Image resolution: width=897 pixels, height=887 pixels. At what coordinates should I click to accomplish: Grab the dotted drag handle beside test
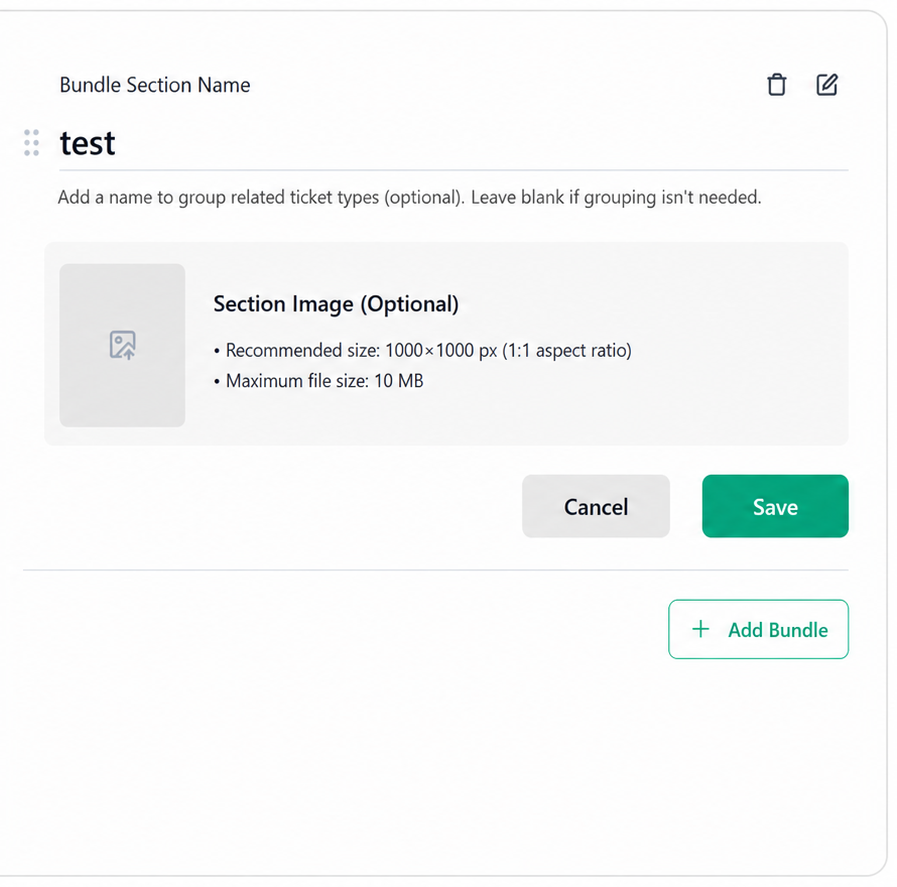[31, 142]
